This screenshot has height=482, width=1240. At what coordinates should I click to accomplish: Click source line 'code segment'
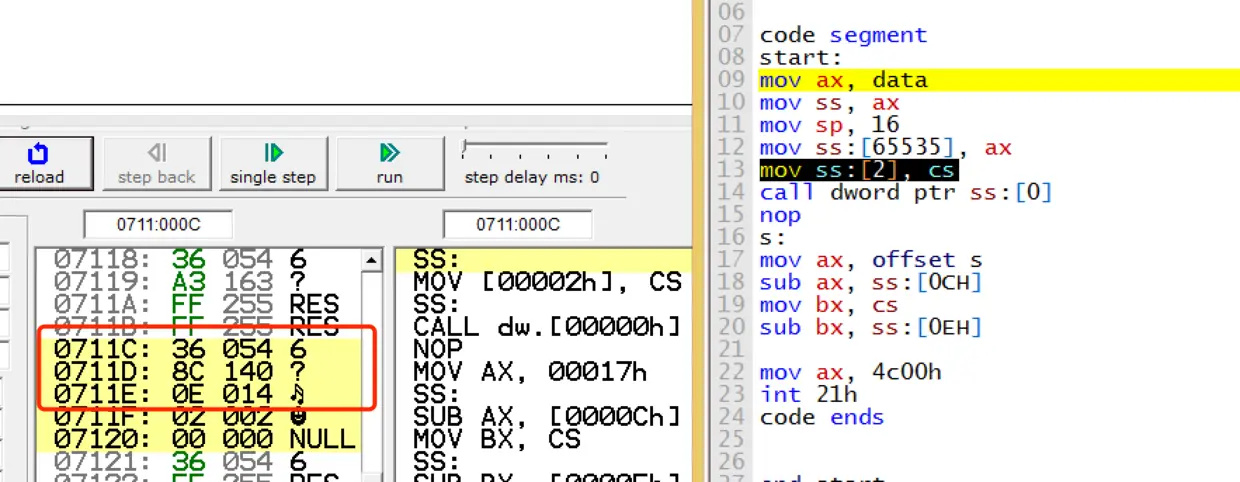[843, 35]
